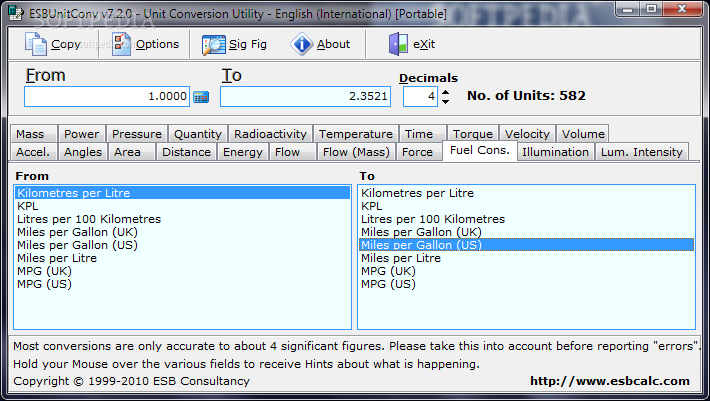This screenshot has width=710, height=401.
Task: Select KPL in the From list
Action: click(182, 206)
